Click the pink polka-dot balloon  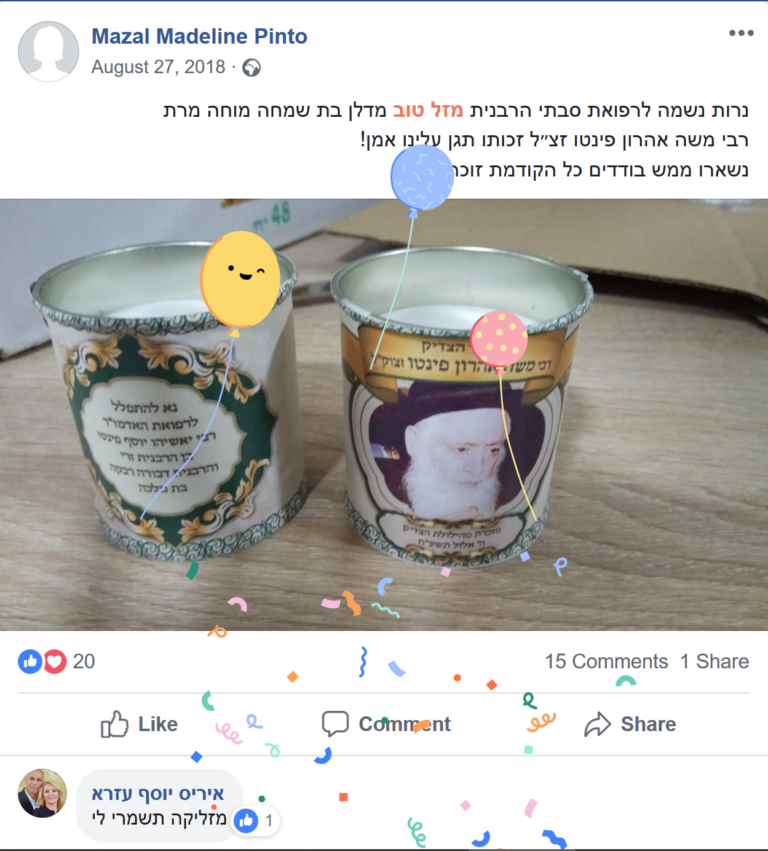[x=499, y=340]
